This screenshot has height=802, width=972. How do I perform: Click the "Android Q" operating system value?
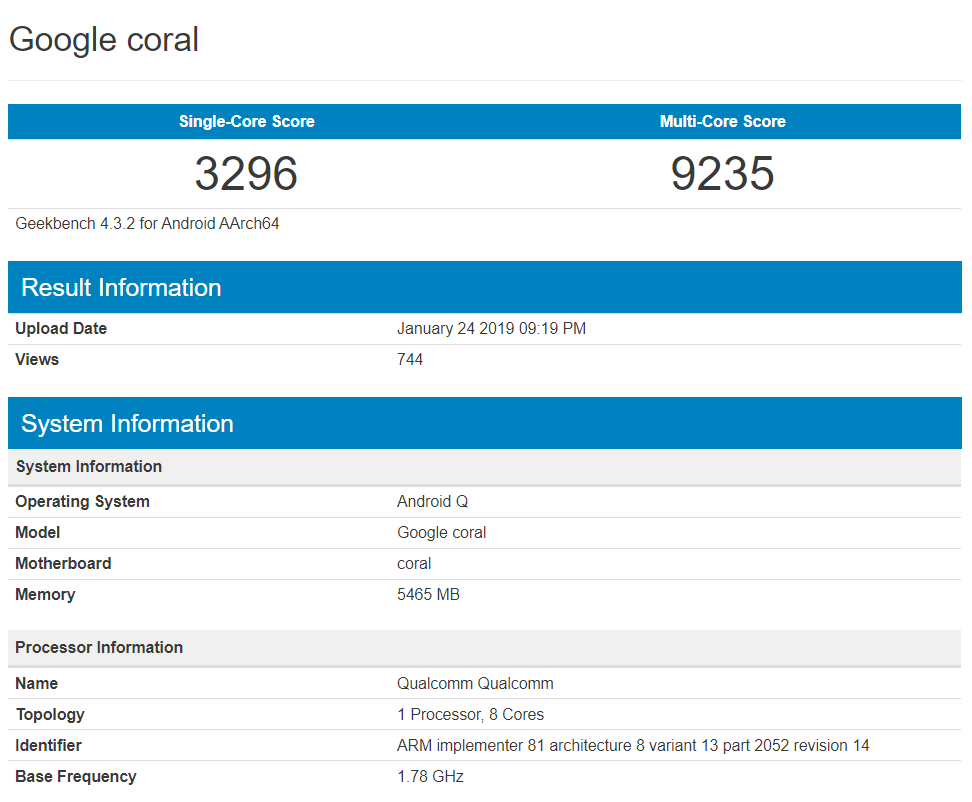(433, 501)
